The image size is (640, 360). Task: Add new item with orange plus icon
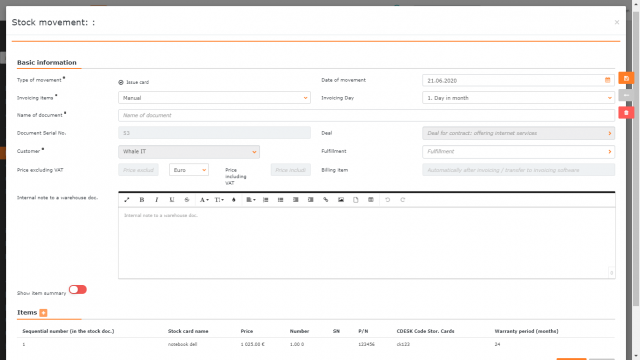click(43, 313)
